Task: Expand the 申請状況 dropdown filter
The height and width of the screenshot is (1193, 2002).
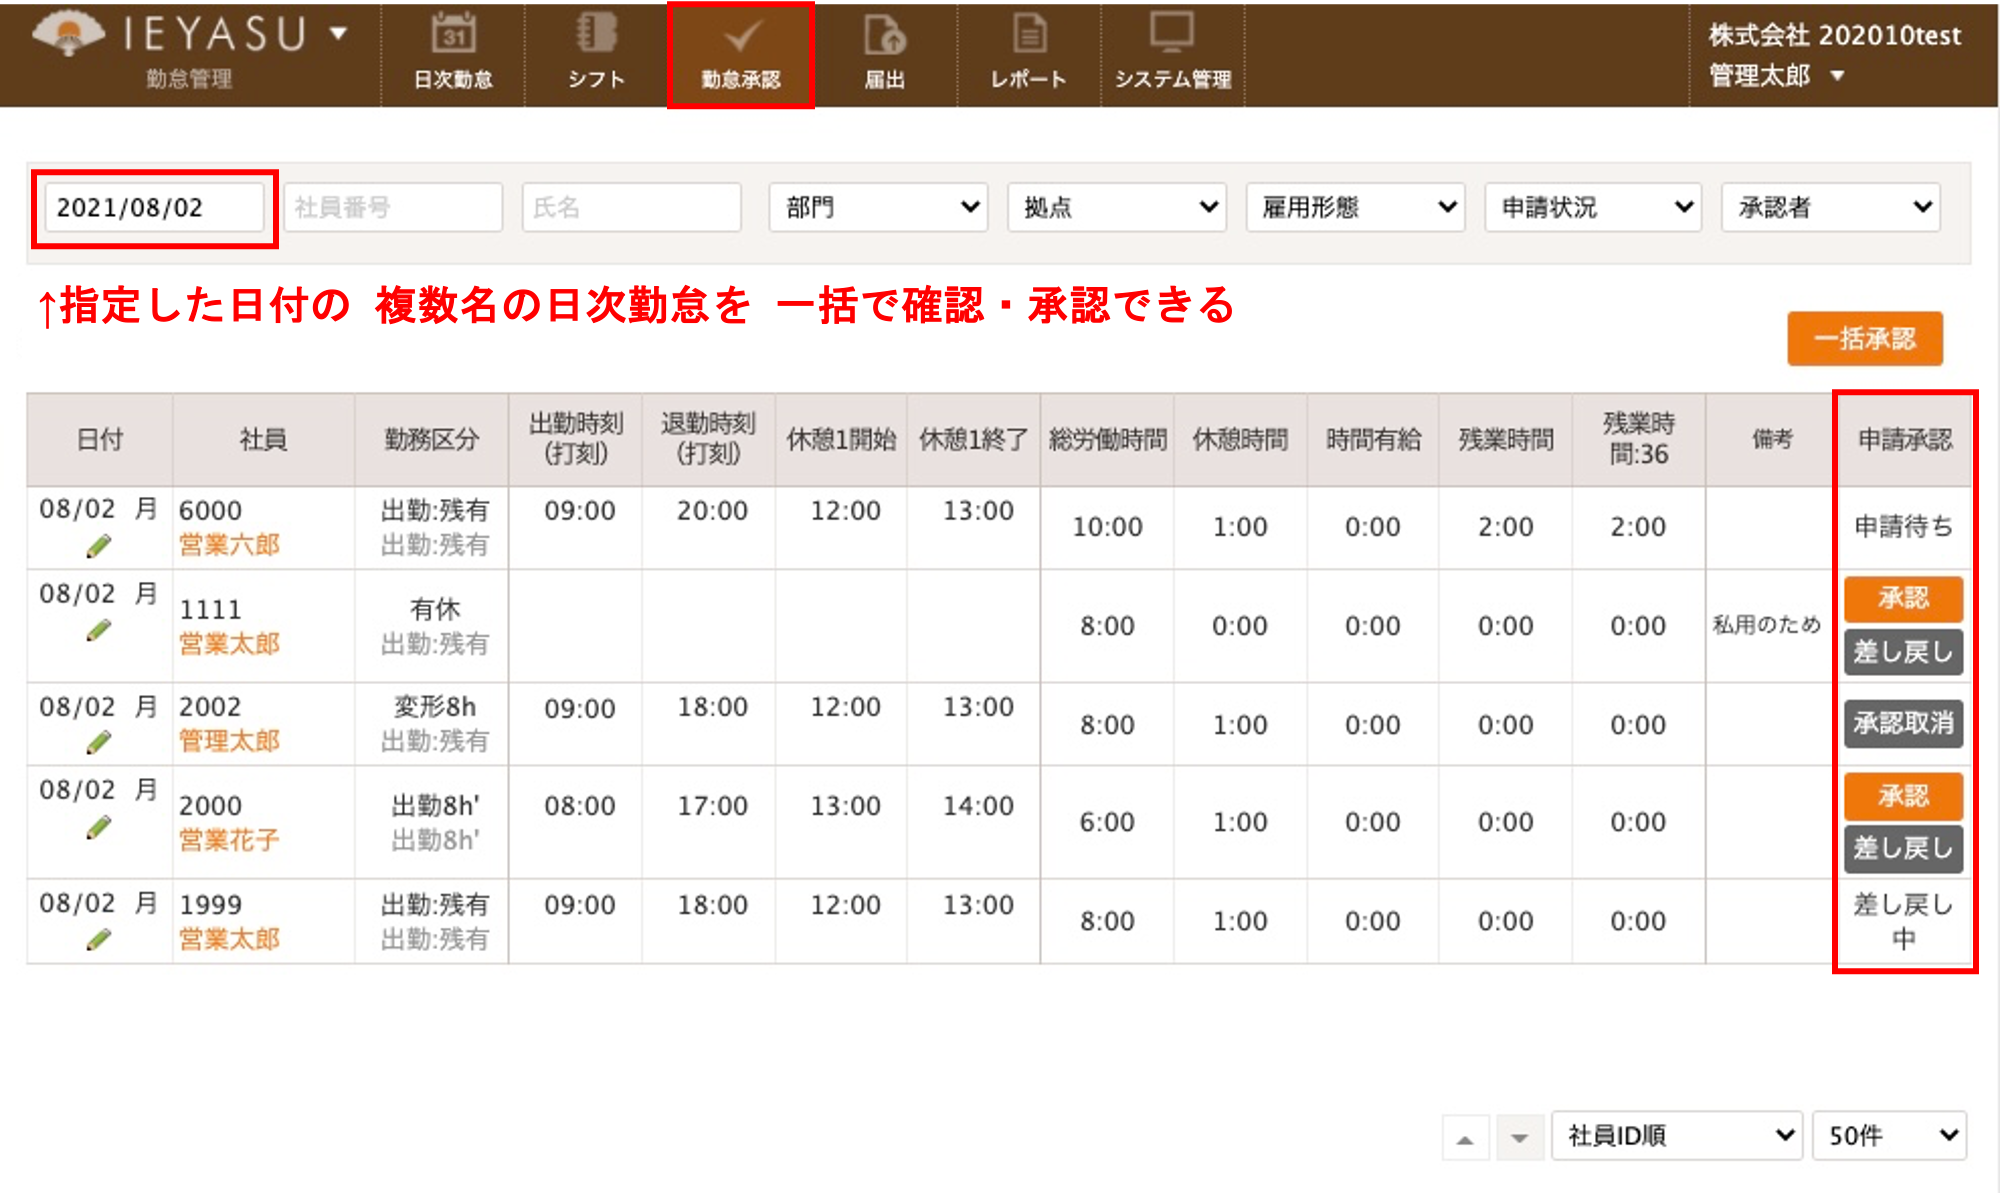Action: click(x=1593, y=207)
